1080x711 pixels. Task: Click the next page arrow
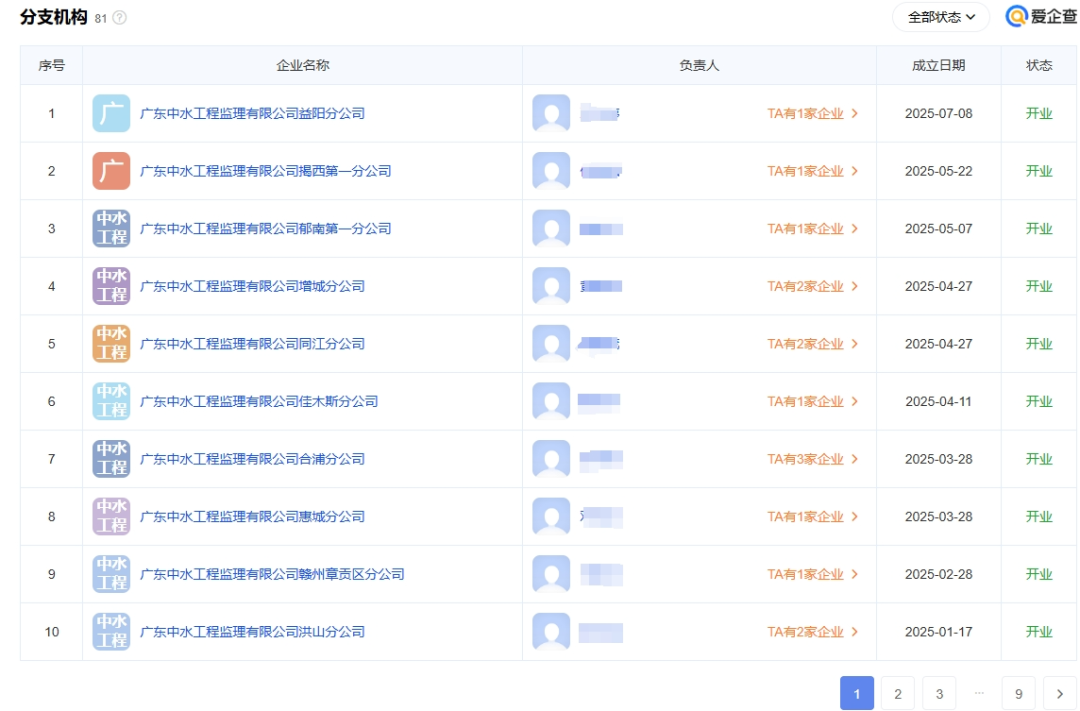point(1059,693)
